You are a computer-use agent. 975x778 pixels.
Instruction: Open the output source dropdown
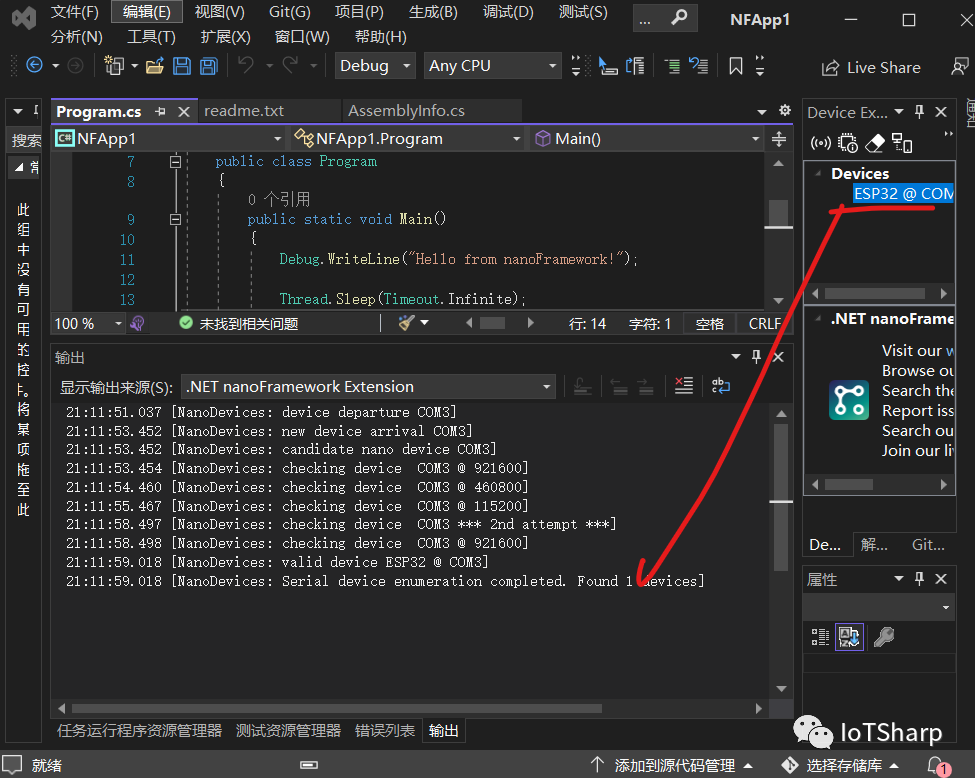click(368, 386)
